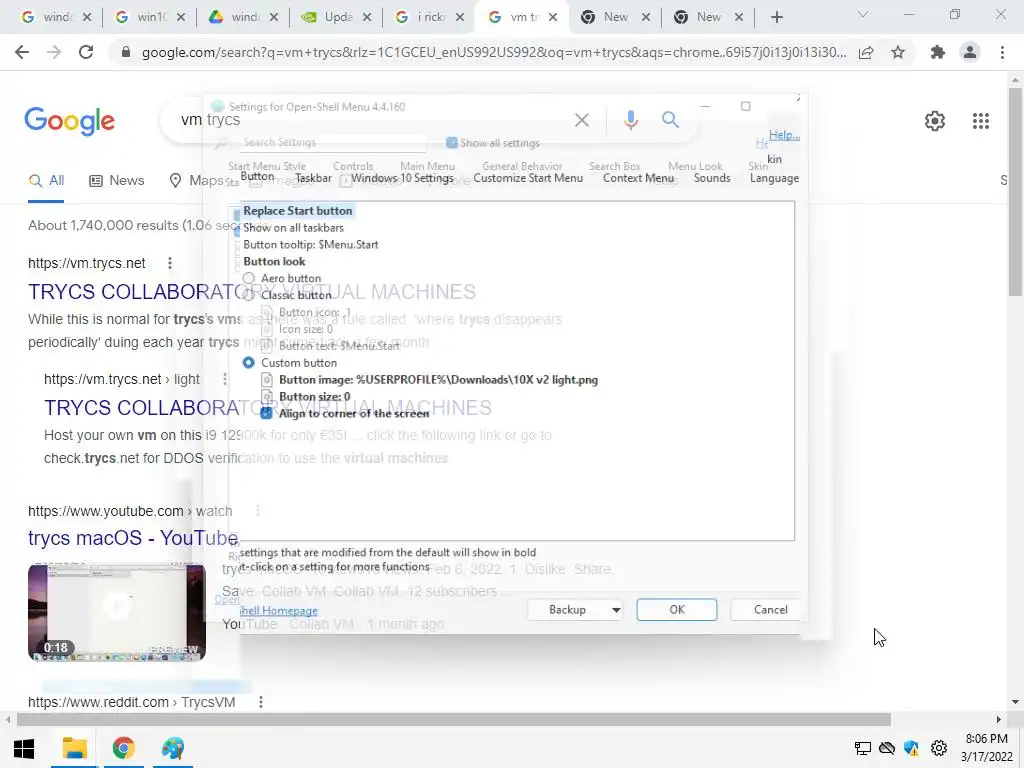Bookmark this page with the star icon
The image size is (1024, 768).
[x=898, y=52]
